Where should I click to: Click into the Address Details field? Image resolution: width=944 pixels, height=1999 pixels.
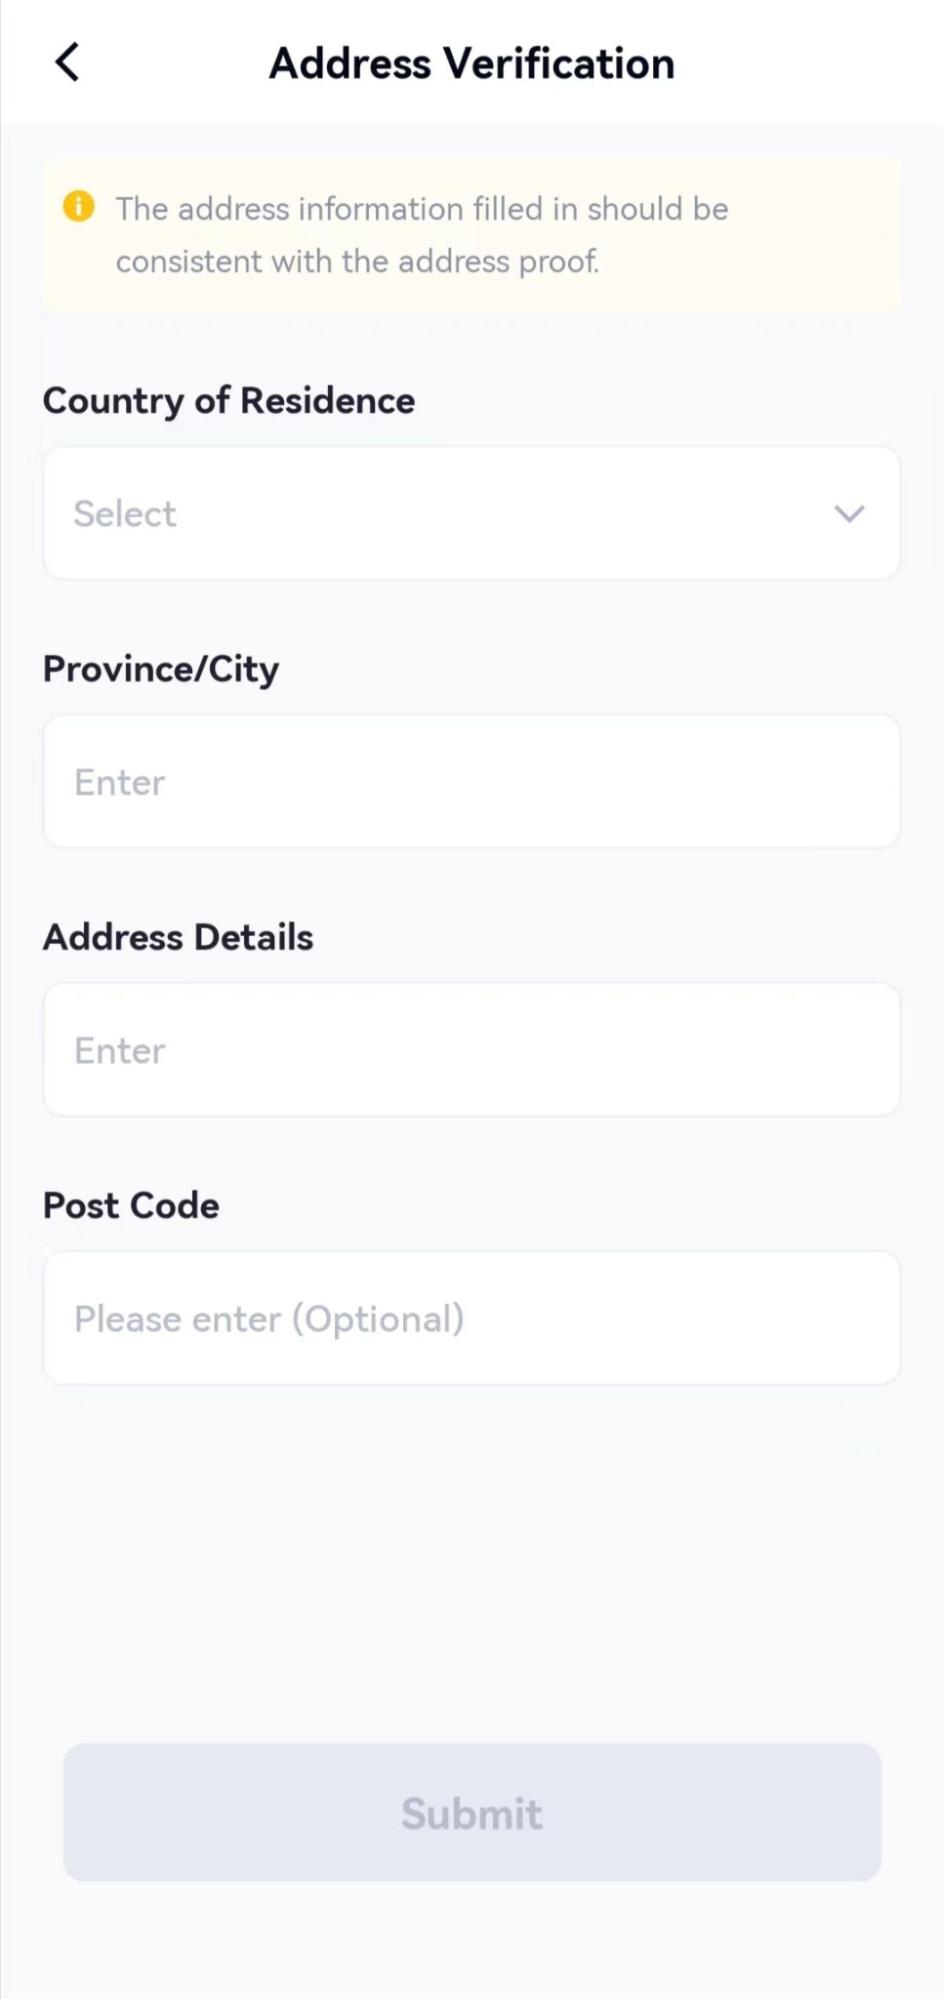click(471, 1049)
